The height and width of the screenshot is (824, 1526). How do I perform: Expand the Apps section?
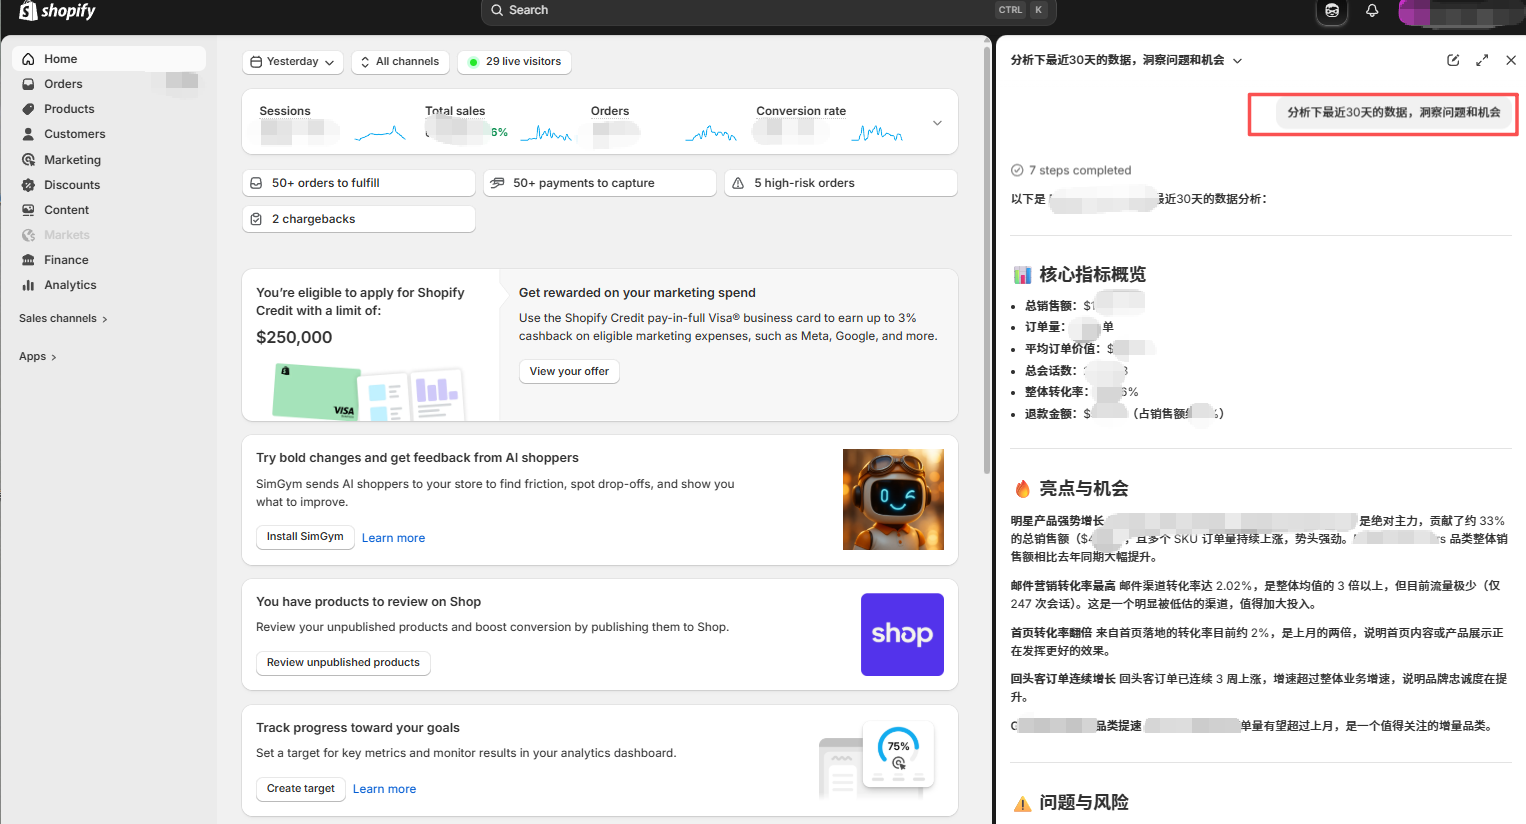[38, 357]
